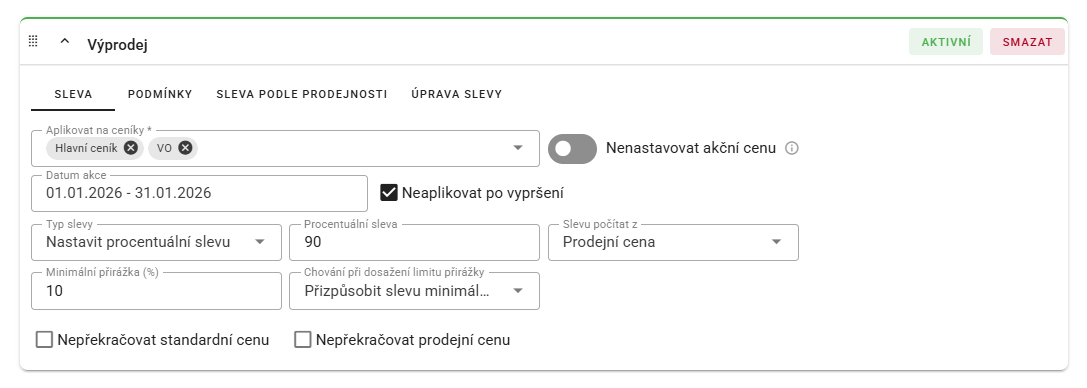Grab the drag handle grid icon beside Výprodej
Viewport: 1087px width, 388px height.
pyautogui.click(x=33, y=42)
